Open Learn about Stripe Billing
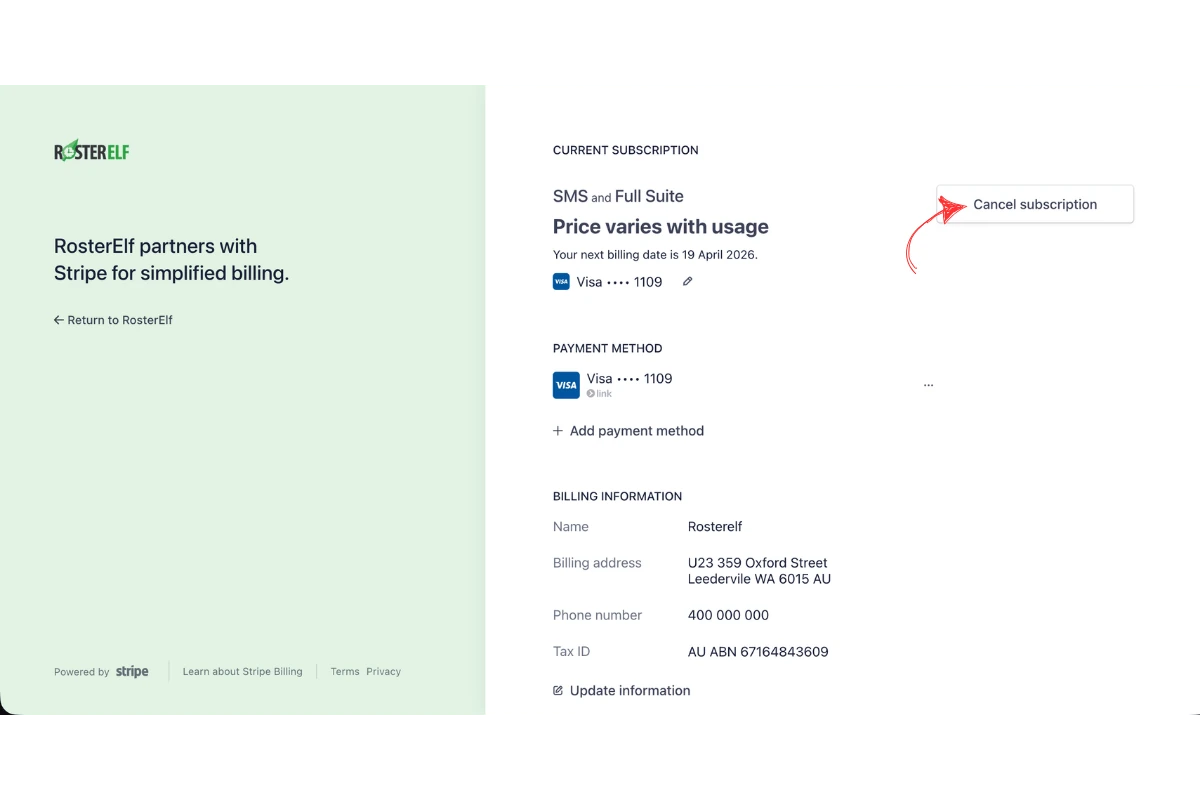Viewport: 1200px width, 800px height. point(242,672)
